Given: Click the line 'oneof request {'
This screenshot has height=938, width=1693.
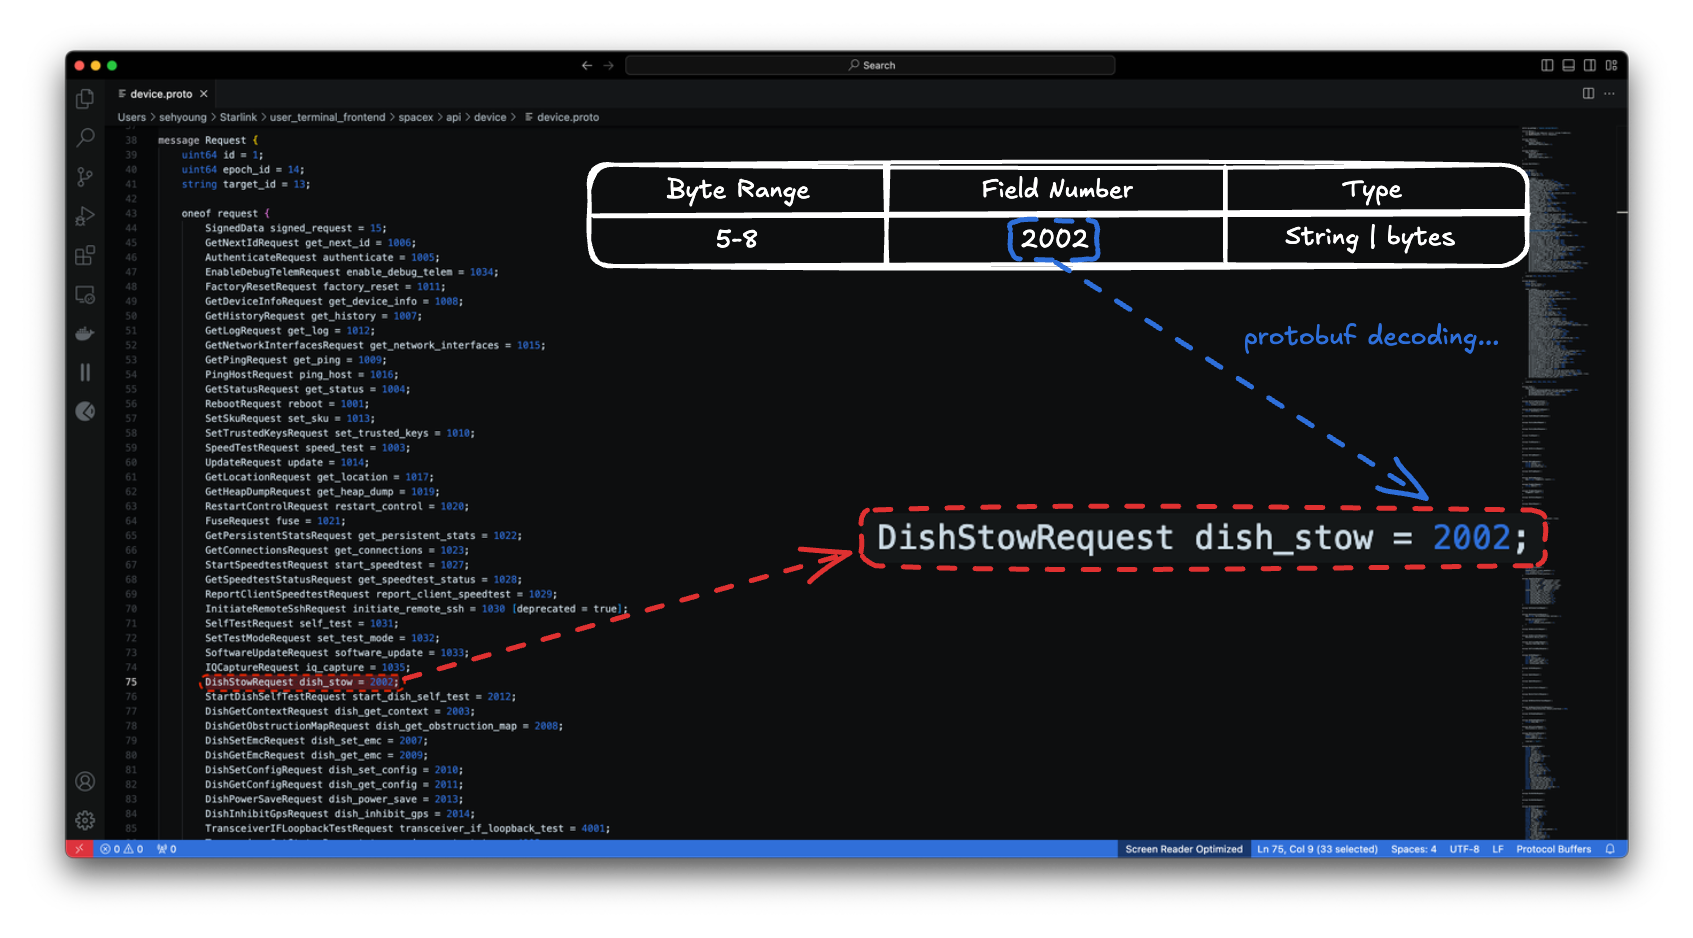Looking at the screenshot, I should click(225, 213).
